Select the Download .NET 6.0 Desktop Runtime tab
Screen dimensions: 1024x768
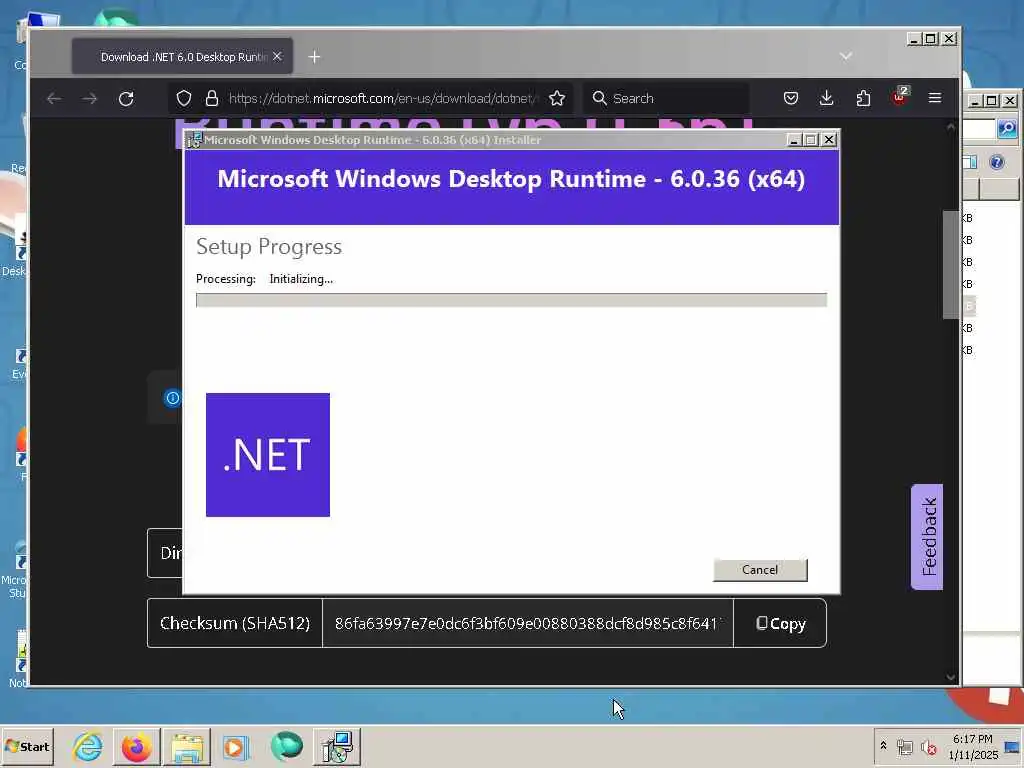click(182, 57)
